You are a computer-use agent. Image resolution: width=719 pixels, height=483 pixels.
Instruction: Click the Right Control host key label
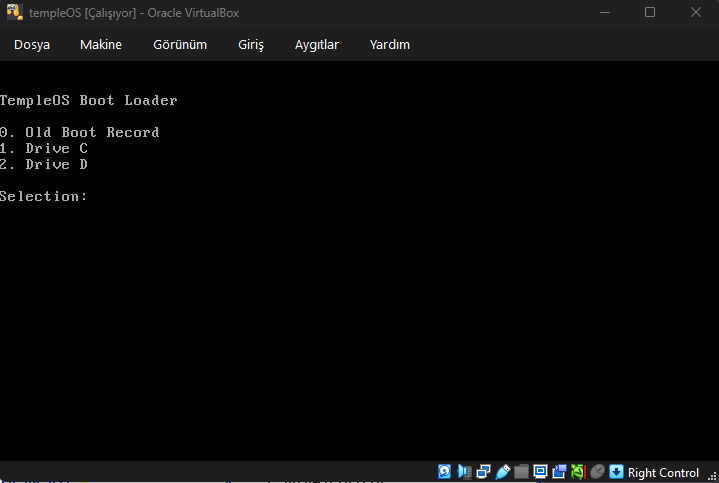click(x=663, y=472)
